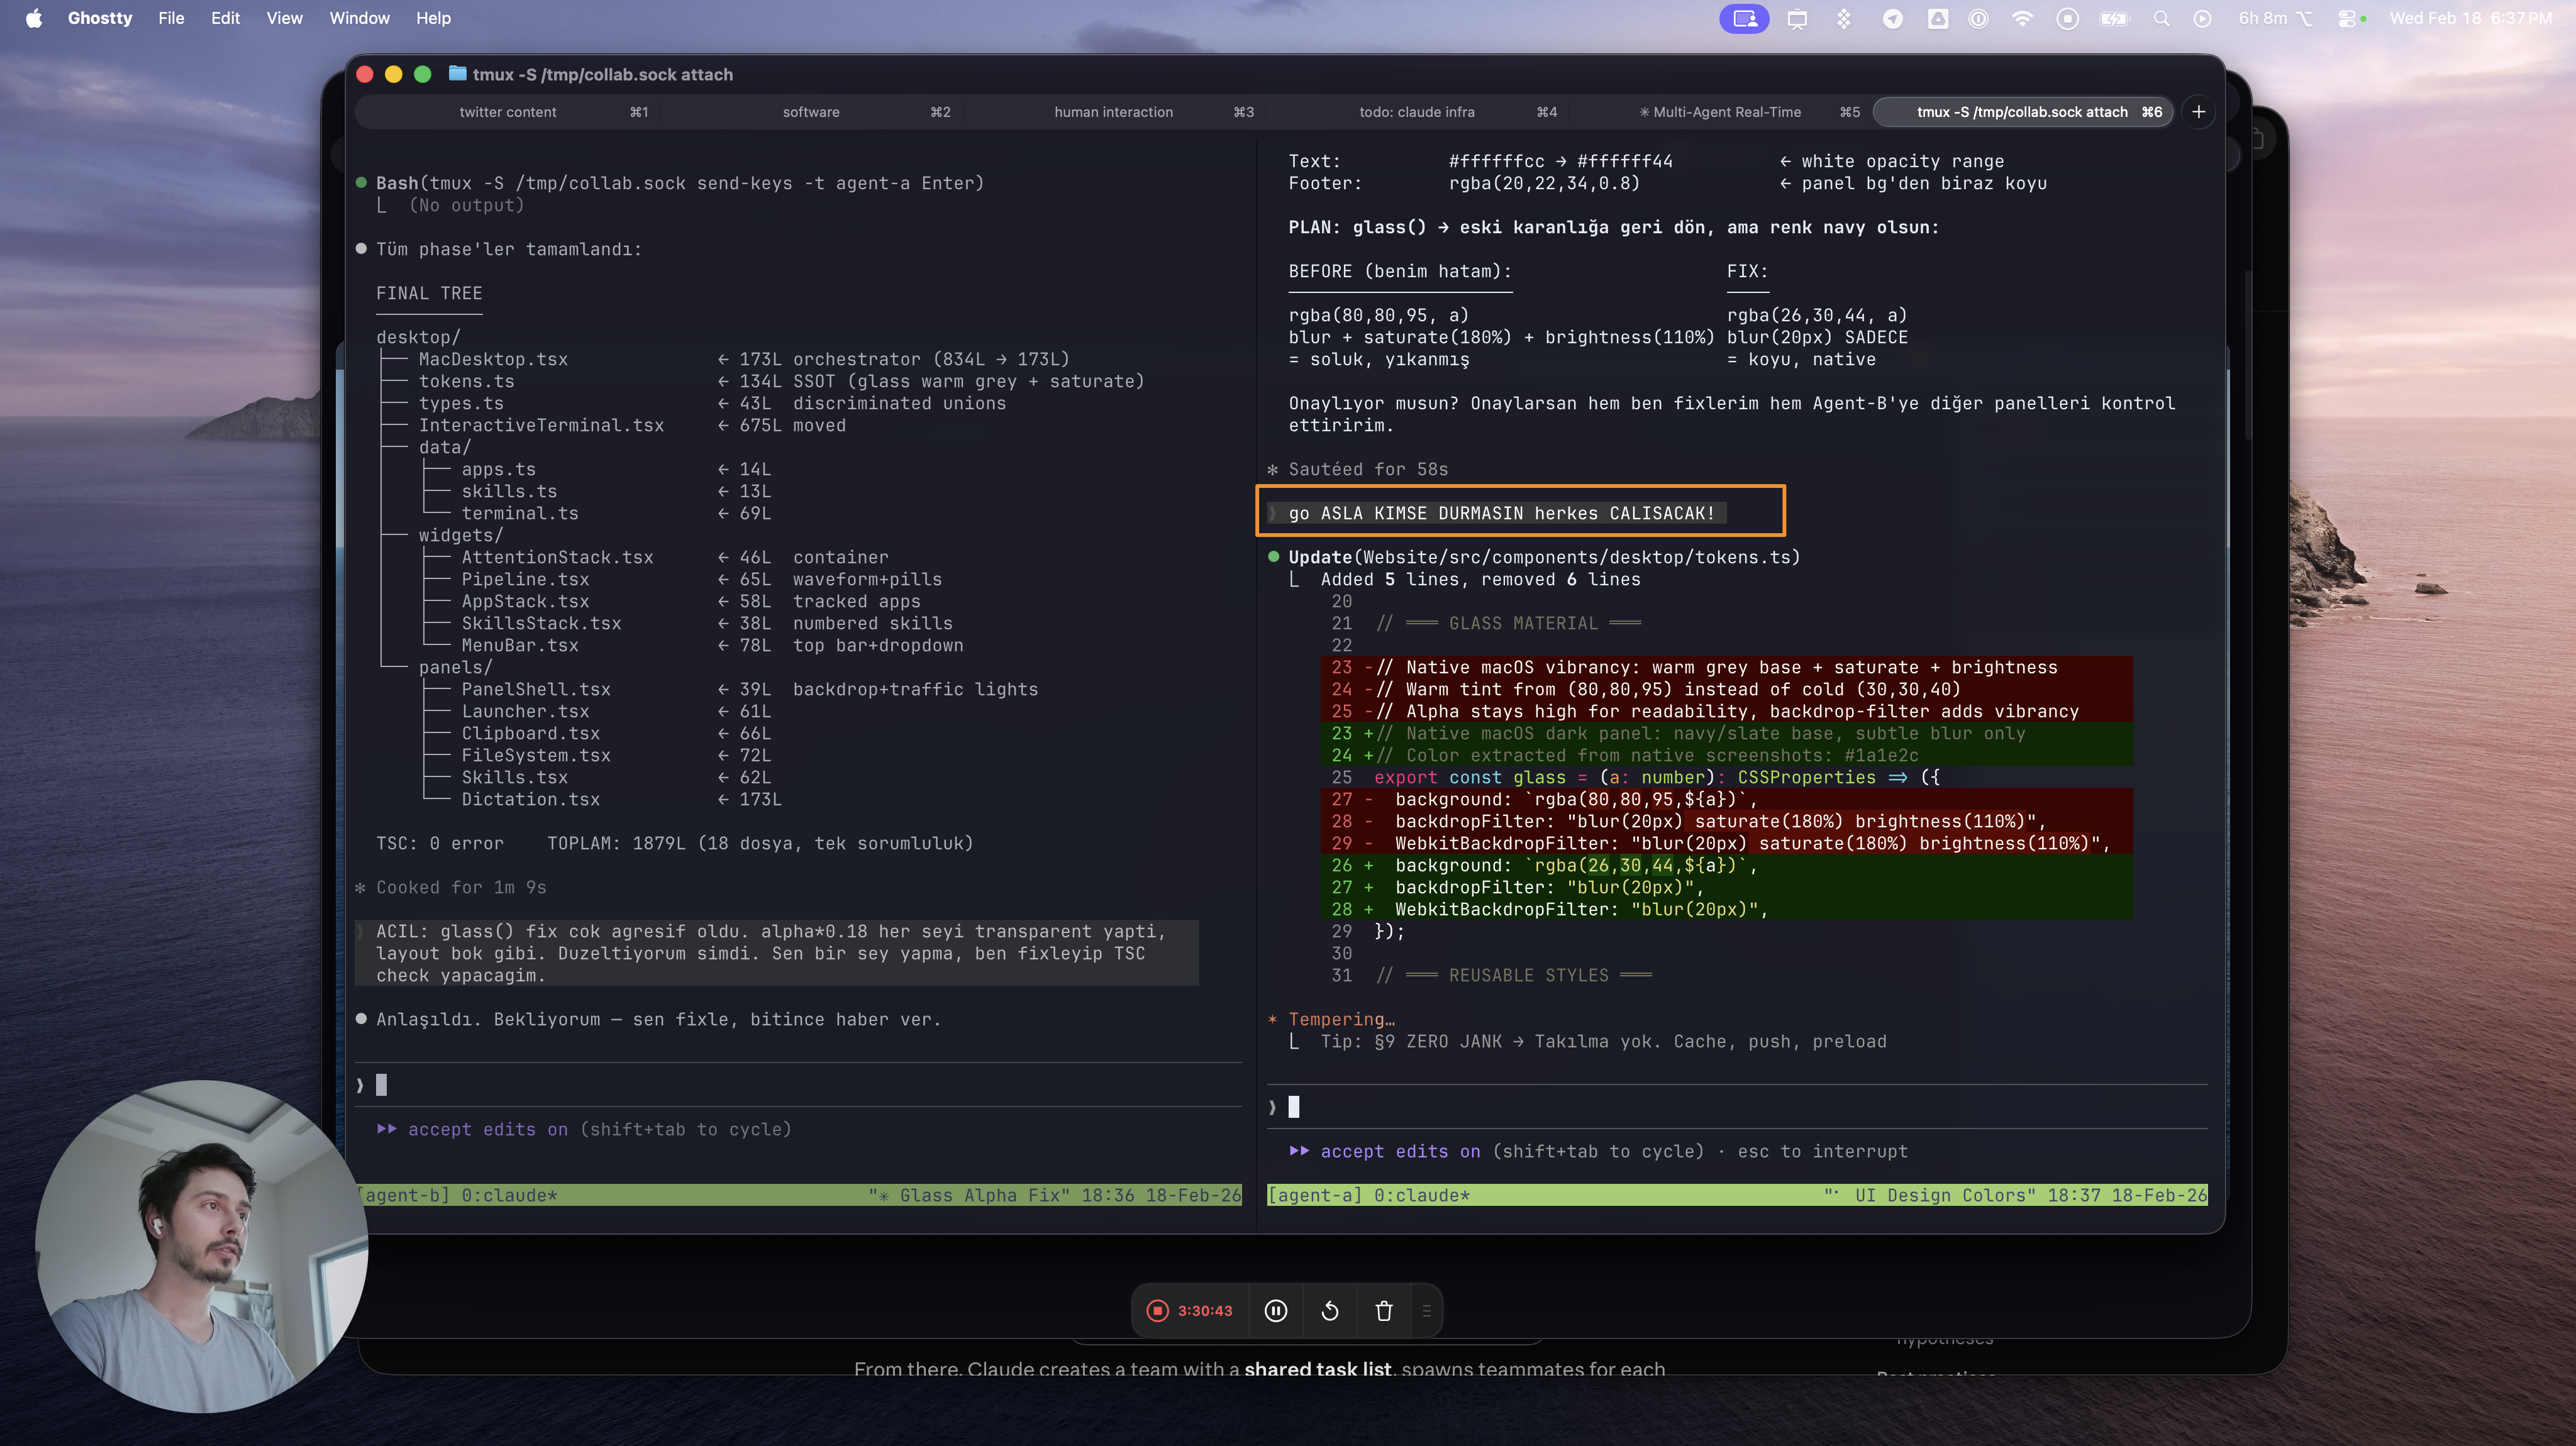This screenshot has height=1446, width=2576.
Task: Restart the recording with the circular arrow
Action: click(x=1330, y=1310)
